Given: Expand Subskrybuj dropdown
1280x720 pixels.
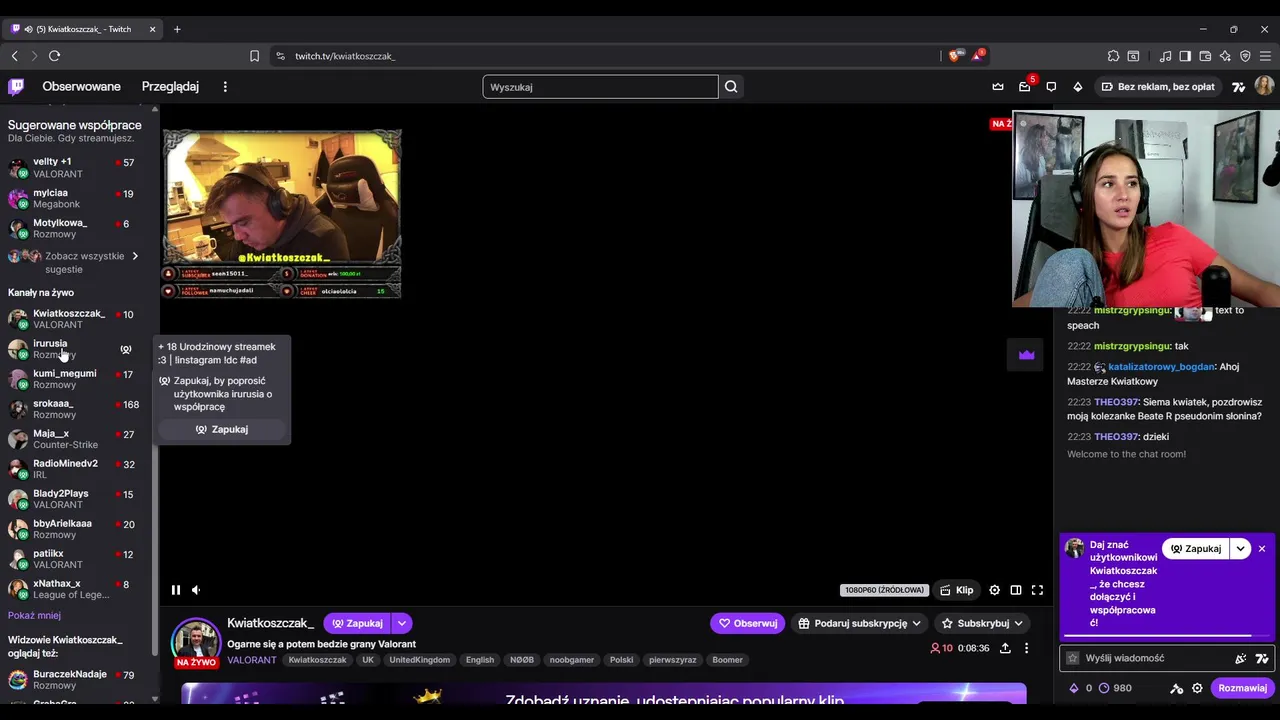Looking at the screenshot, I should coord(983,623).
